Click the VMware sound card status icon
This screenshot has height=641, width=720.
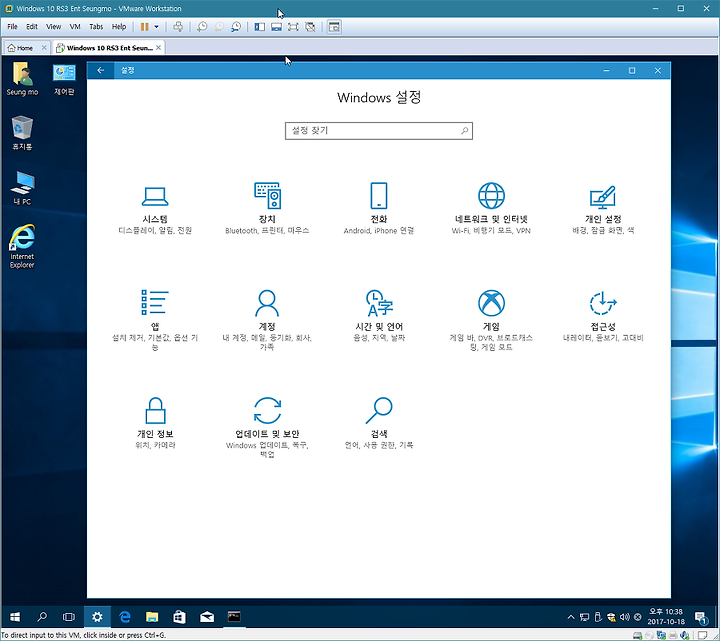pyautogui.click(x=685, y=635)
